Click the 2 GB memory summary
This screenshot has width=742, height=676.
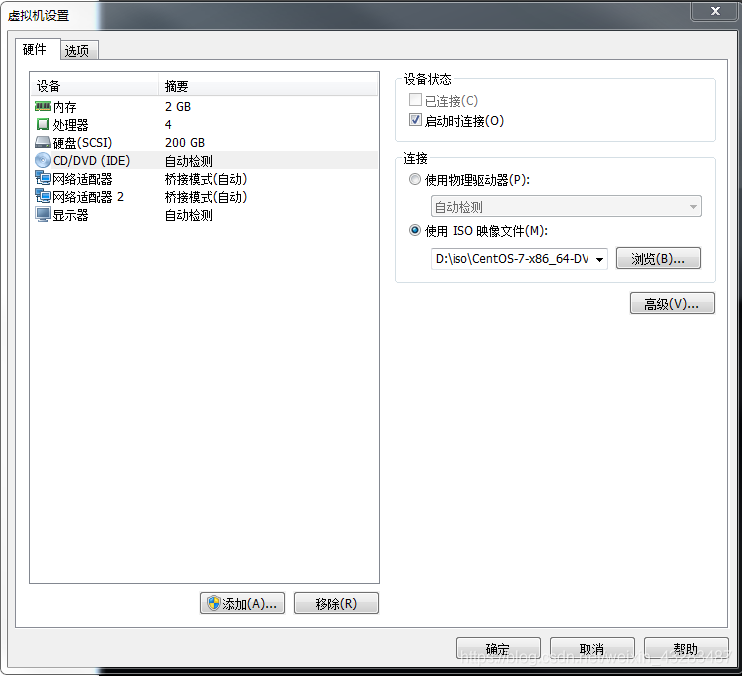point(178,106)
